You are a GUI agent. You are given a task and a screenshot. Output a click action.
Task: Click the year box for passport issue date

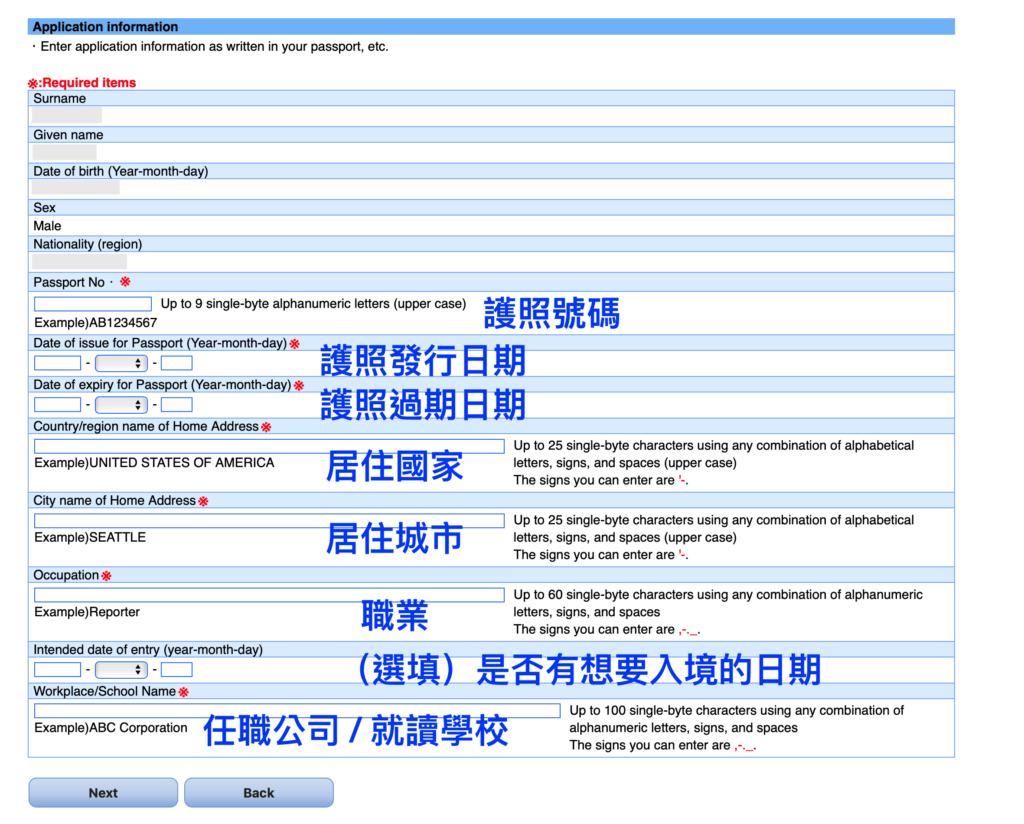coord(57,362)
